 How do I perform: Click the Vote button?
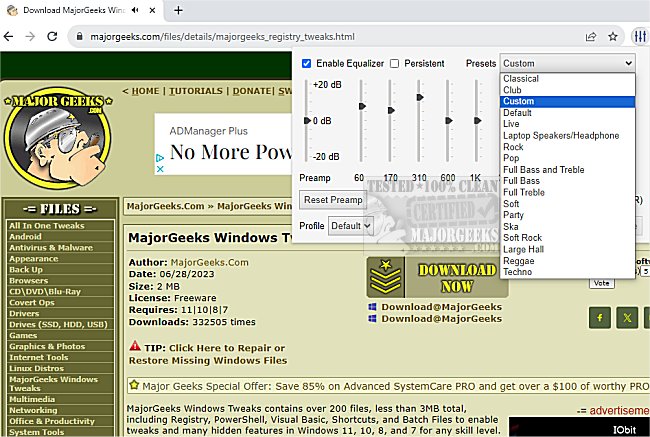click(601, 283)
